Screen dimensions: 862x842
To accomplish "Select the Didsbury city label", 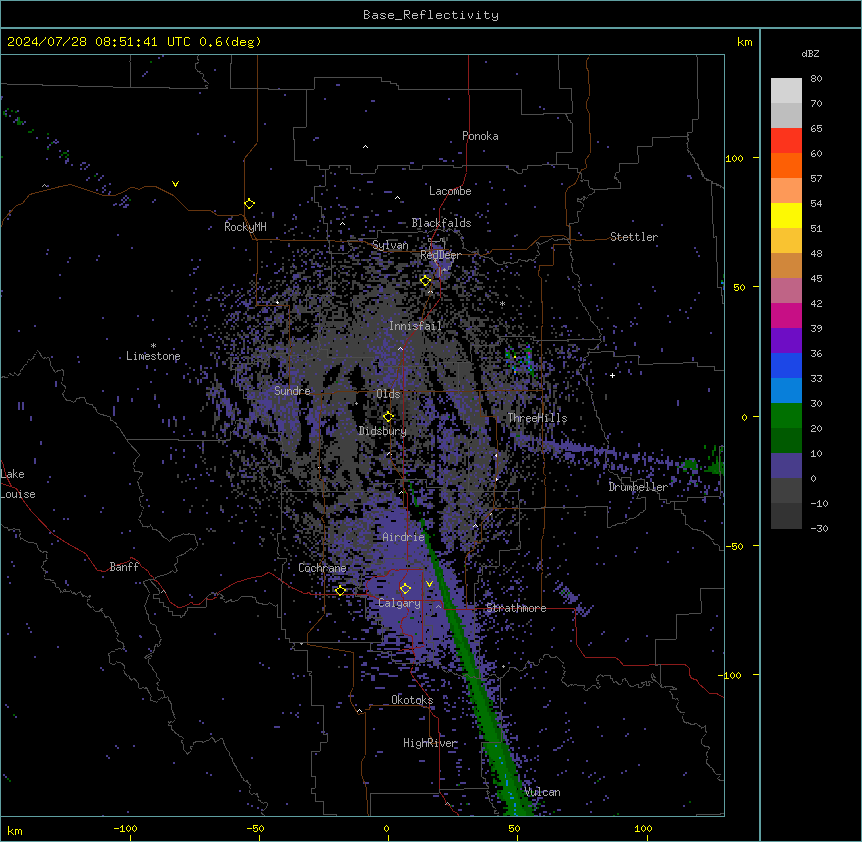I will tap(382, 431).
